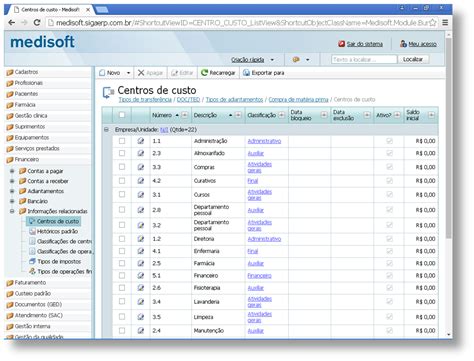The height and width of the screenshot is (361, 474).
Task: Click the Novo toolbar button
Action: pyautogui.click(x=110, y=73)
